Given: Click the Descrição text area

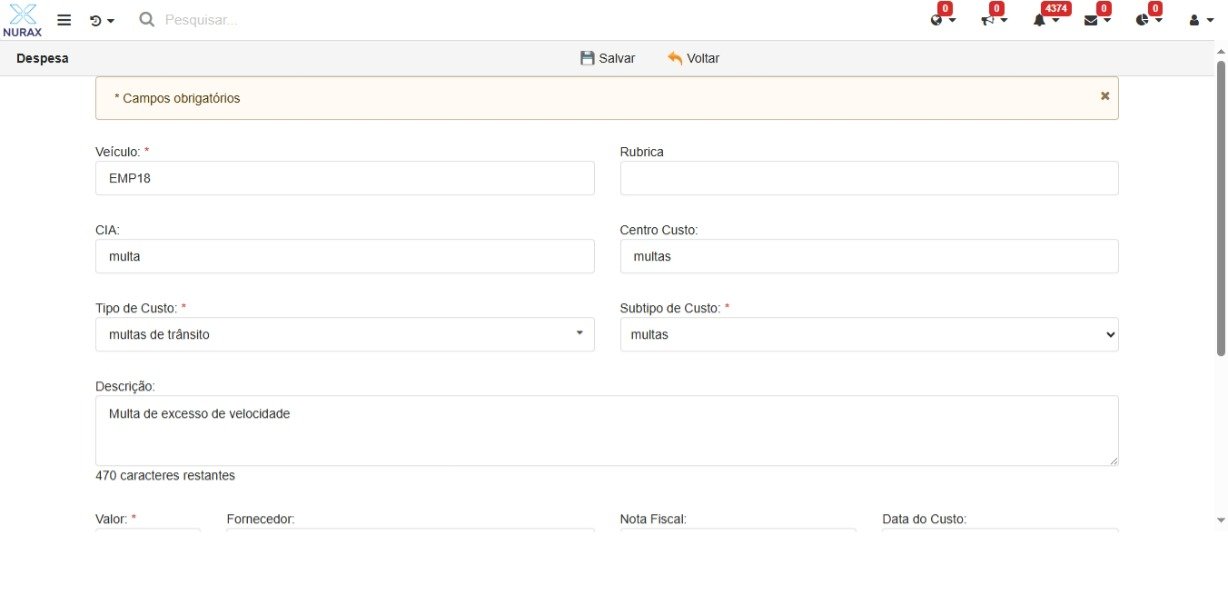Looking at the screenshot, I should point(606,430).
